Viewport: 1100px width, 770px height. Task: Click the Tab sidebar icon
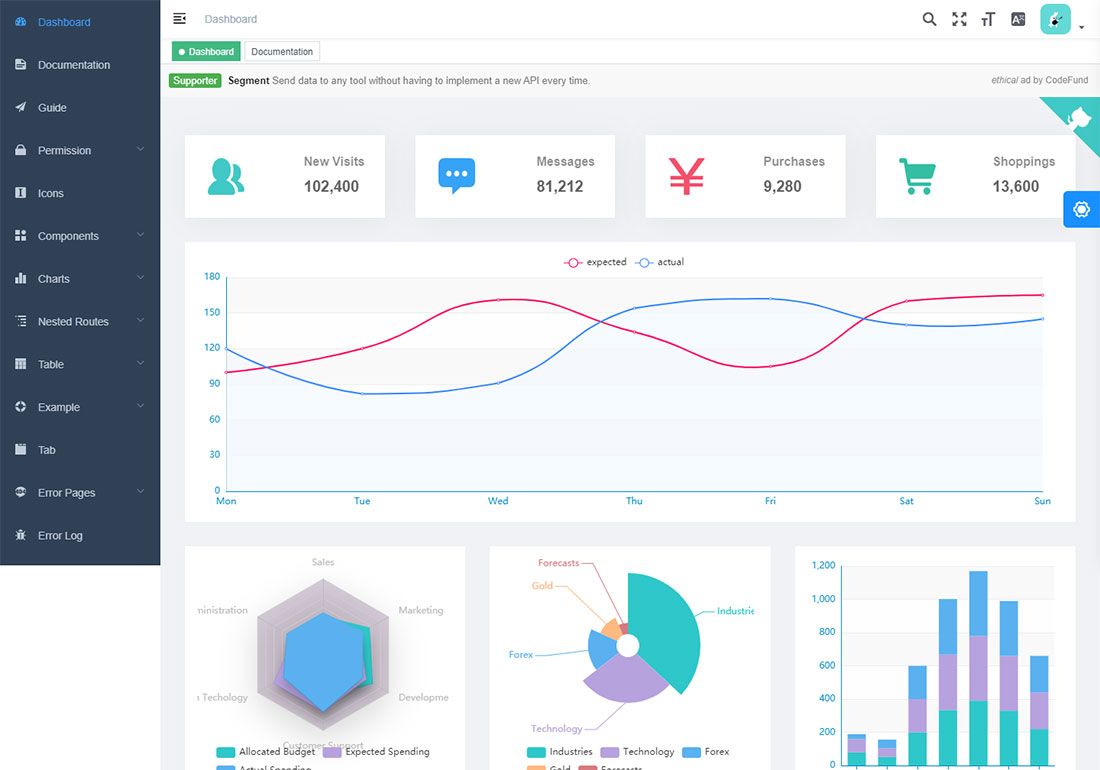(x=20, y=450)
